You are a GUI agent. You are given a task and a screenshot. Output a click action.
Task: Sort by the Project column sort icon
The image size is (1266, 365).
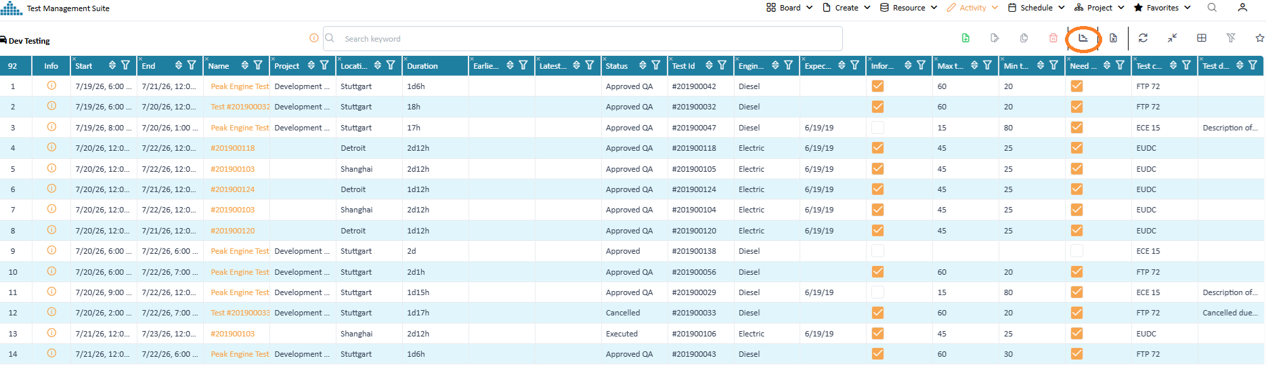click(311, 65)
